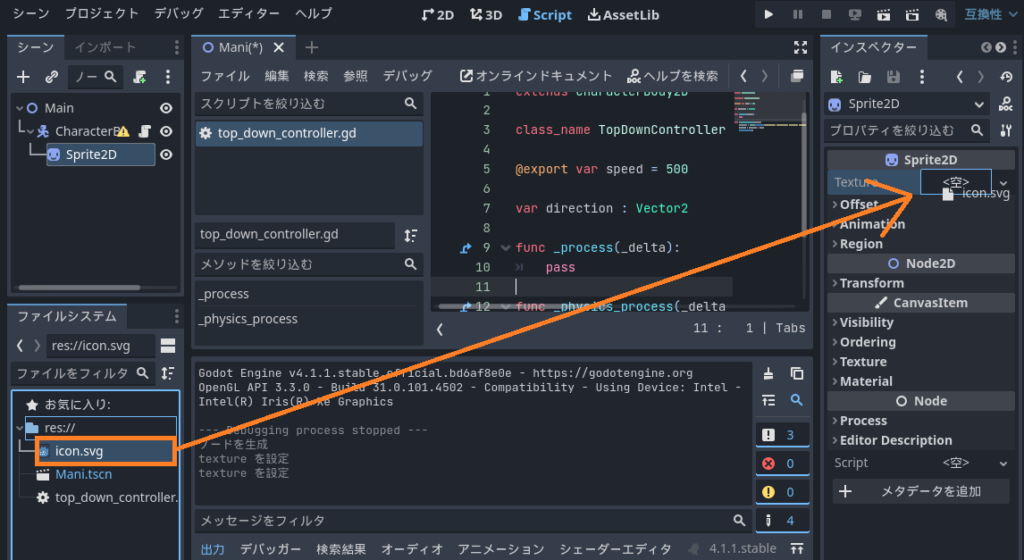
Task: Toggle error messages filter showing 0
Action: click(782, 463)
